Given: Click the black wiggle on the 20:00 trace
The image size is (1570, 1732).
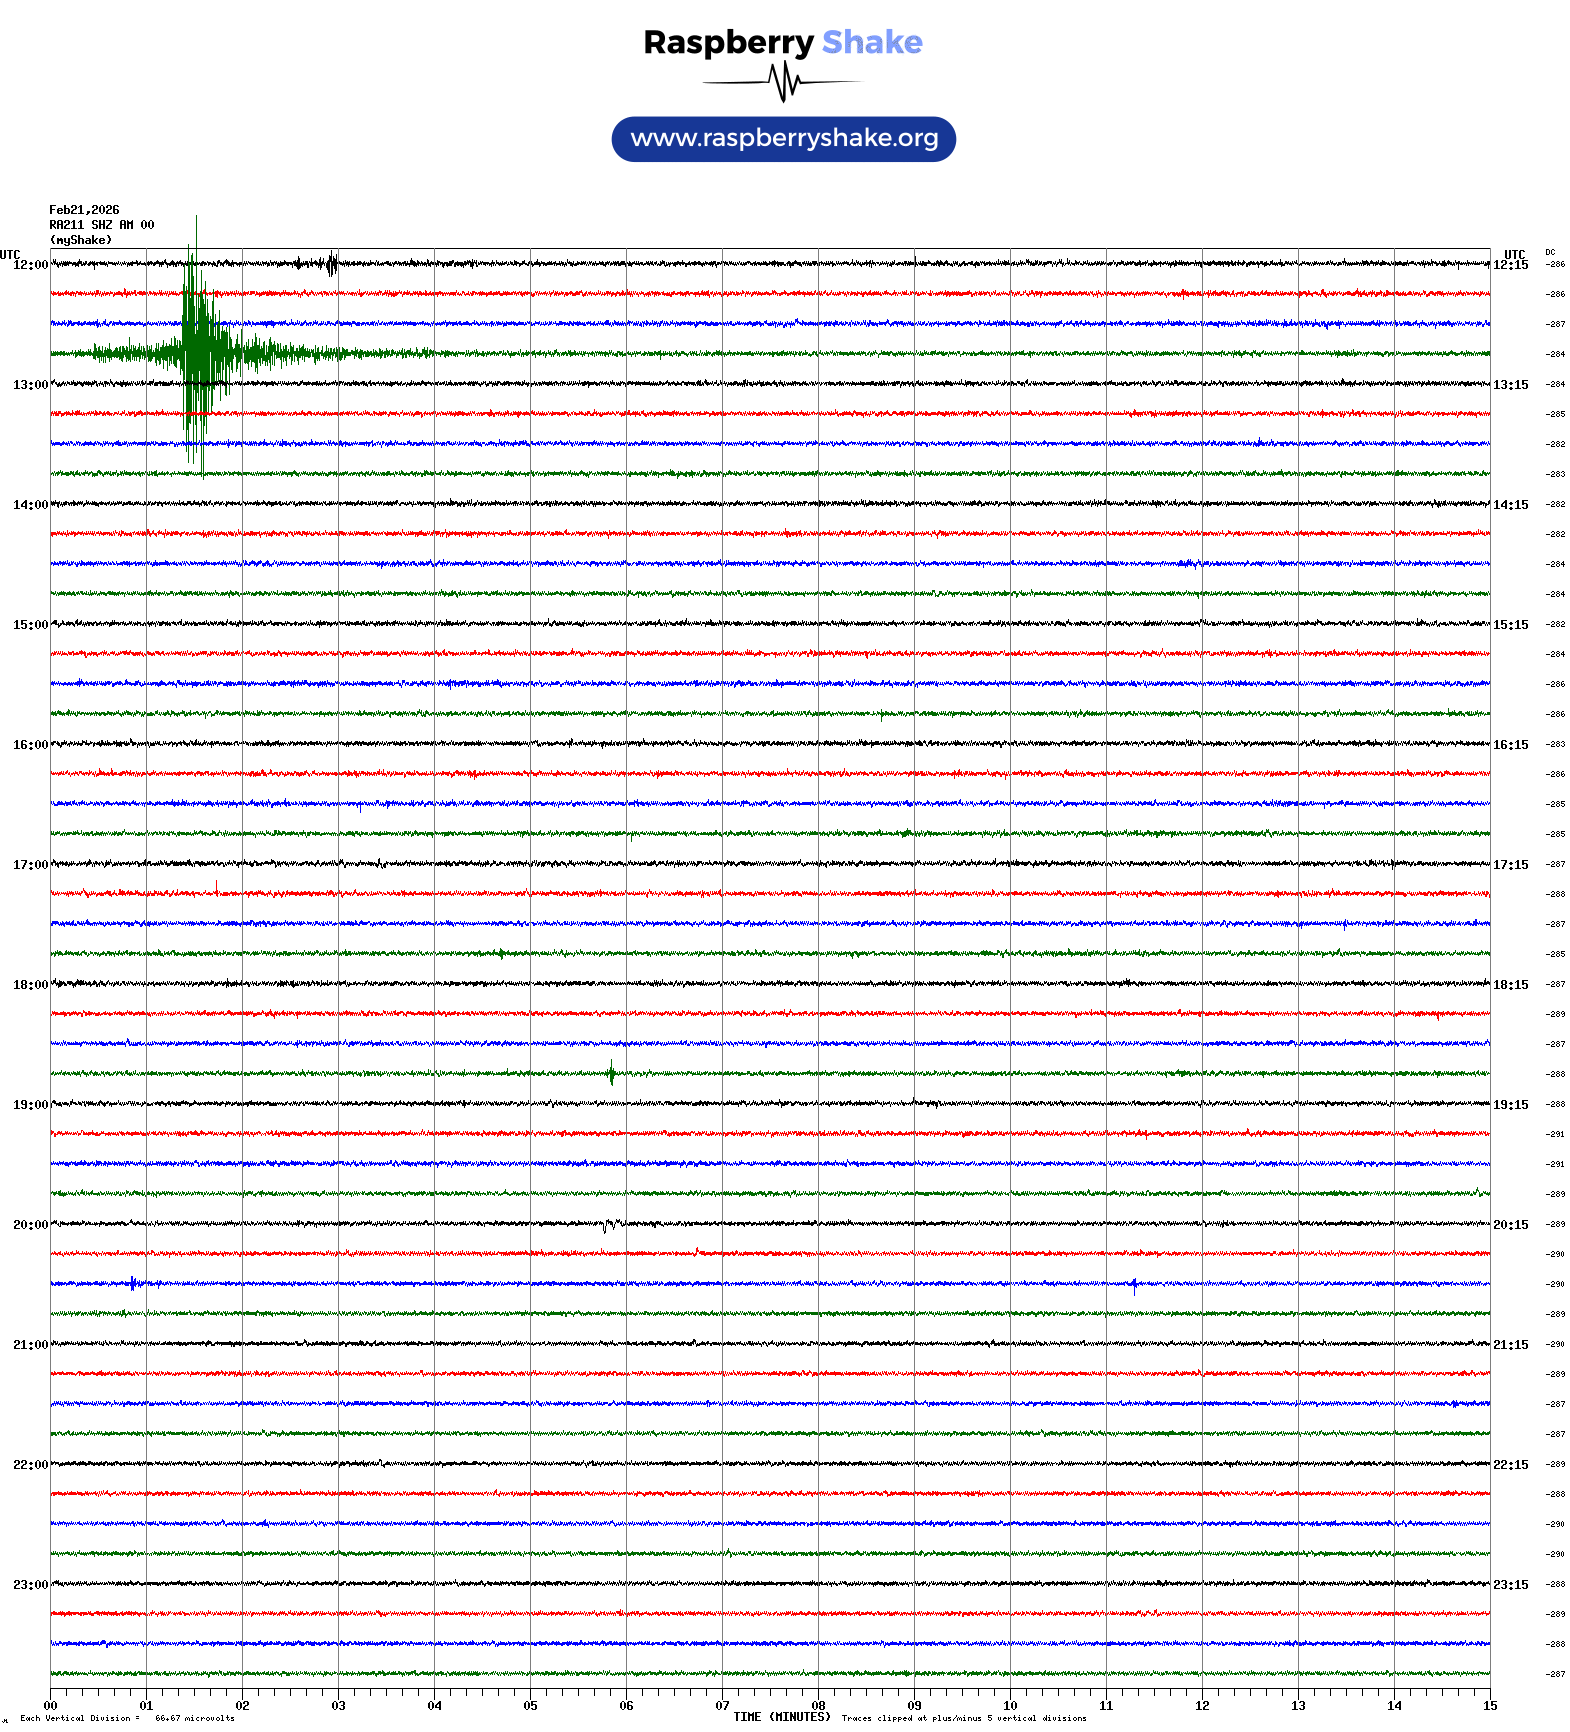Looking at the screenshot, I should (x=610, y=1224).
